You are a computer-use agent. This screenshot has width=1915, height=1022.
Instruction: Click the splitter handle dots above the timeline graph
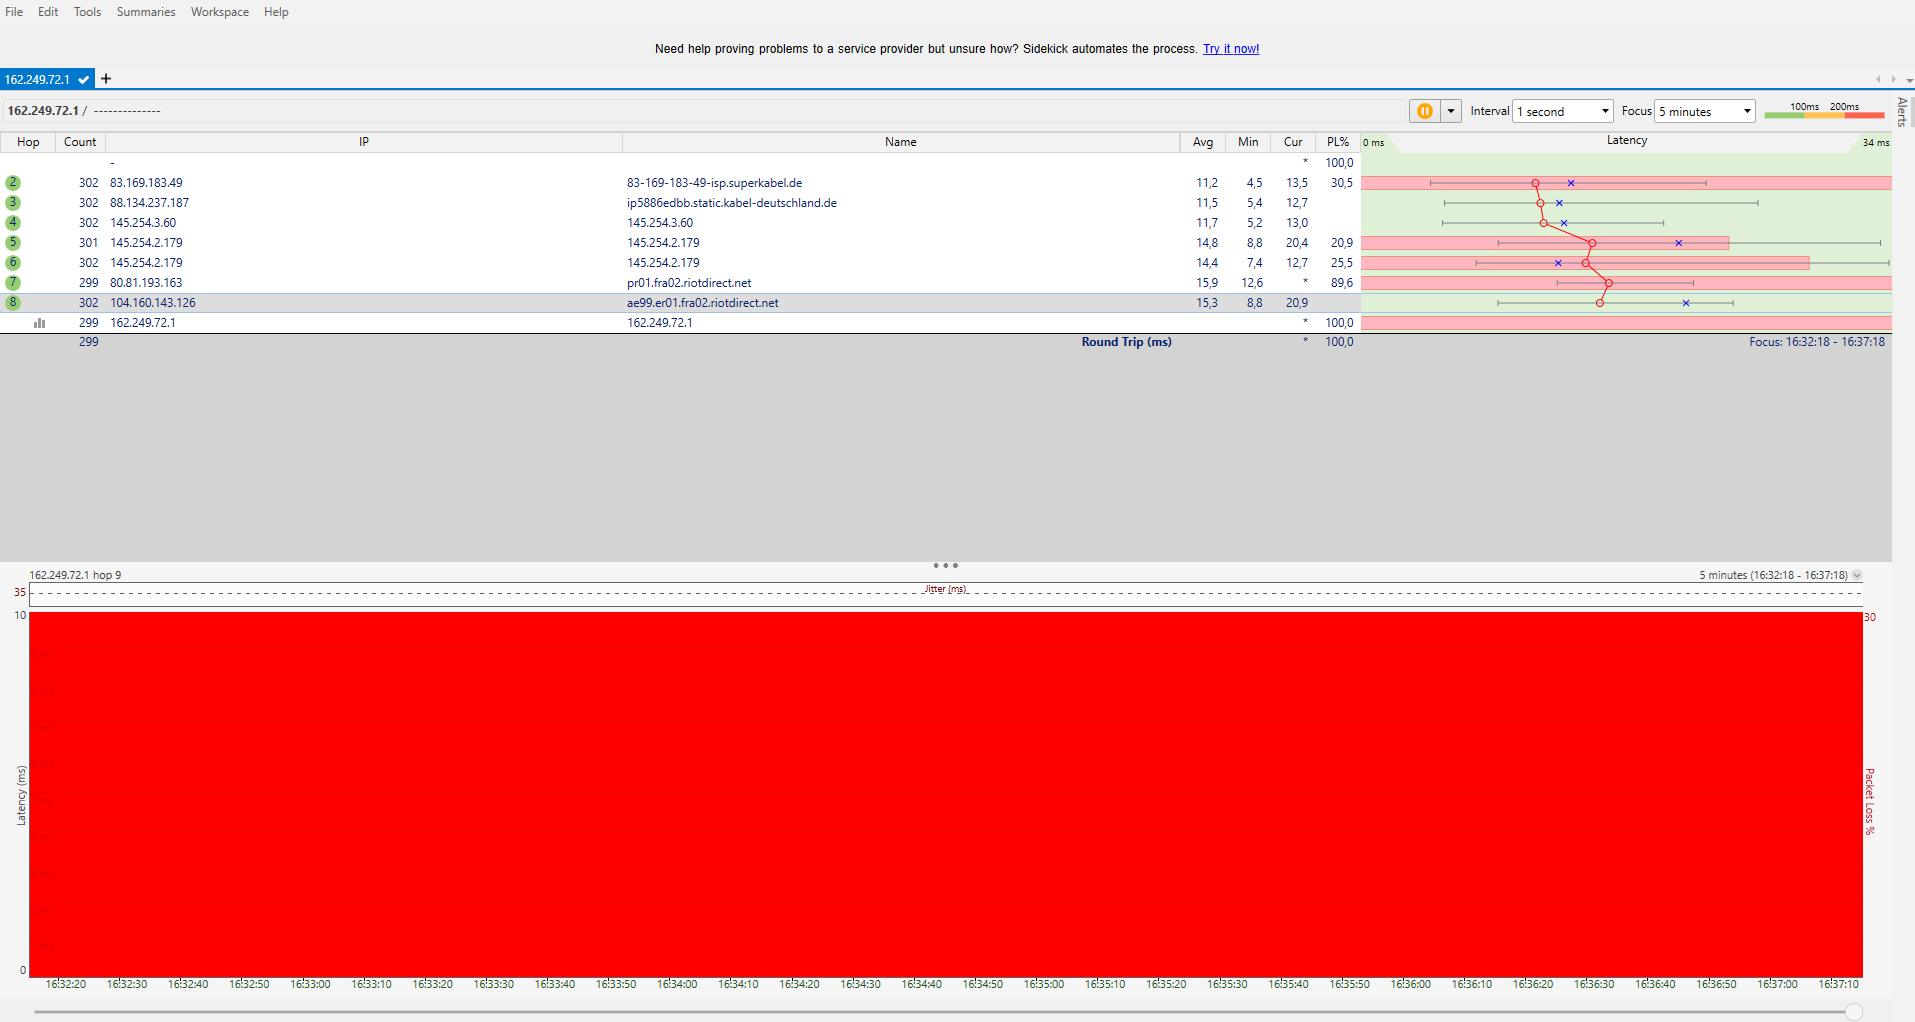(945, 566)
